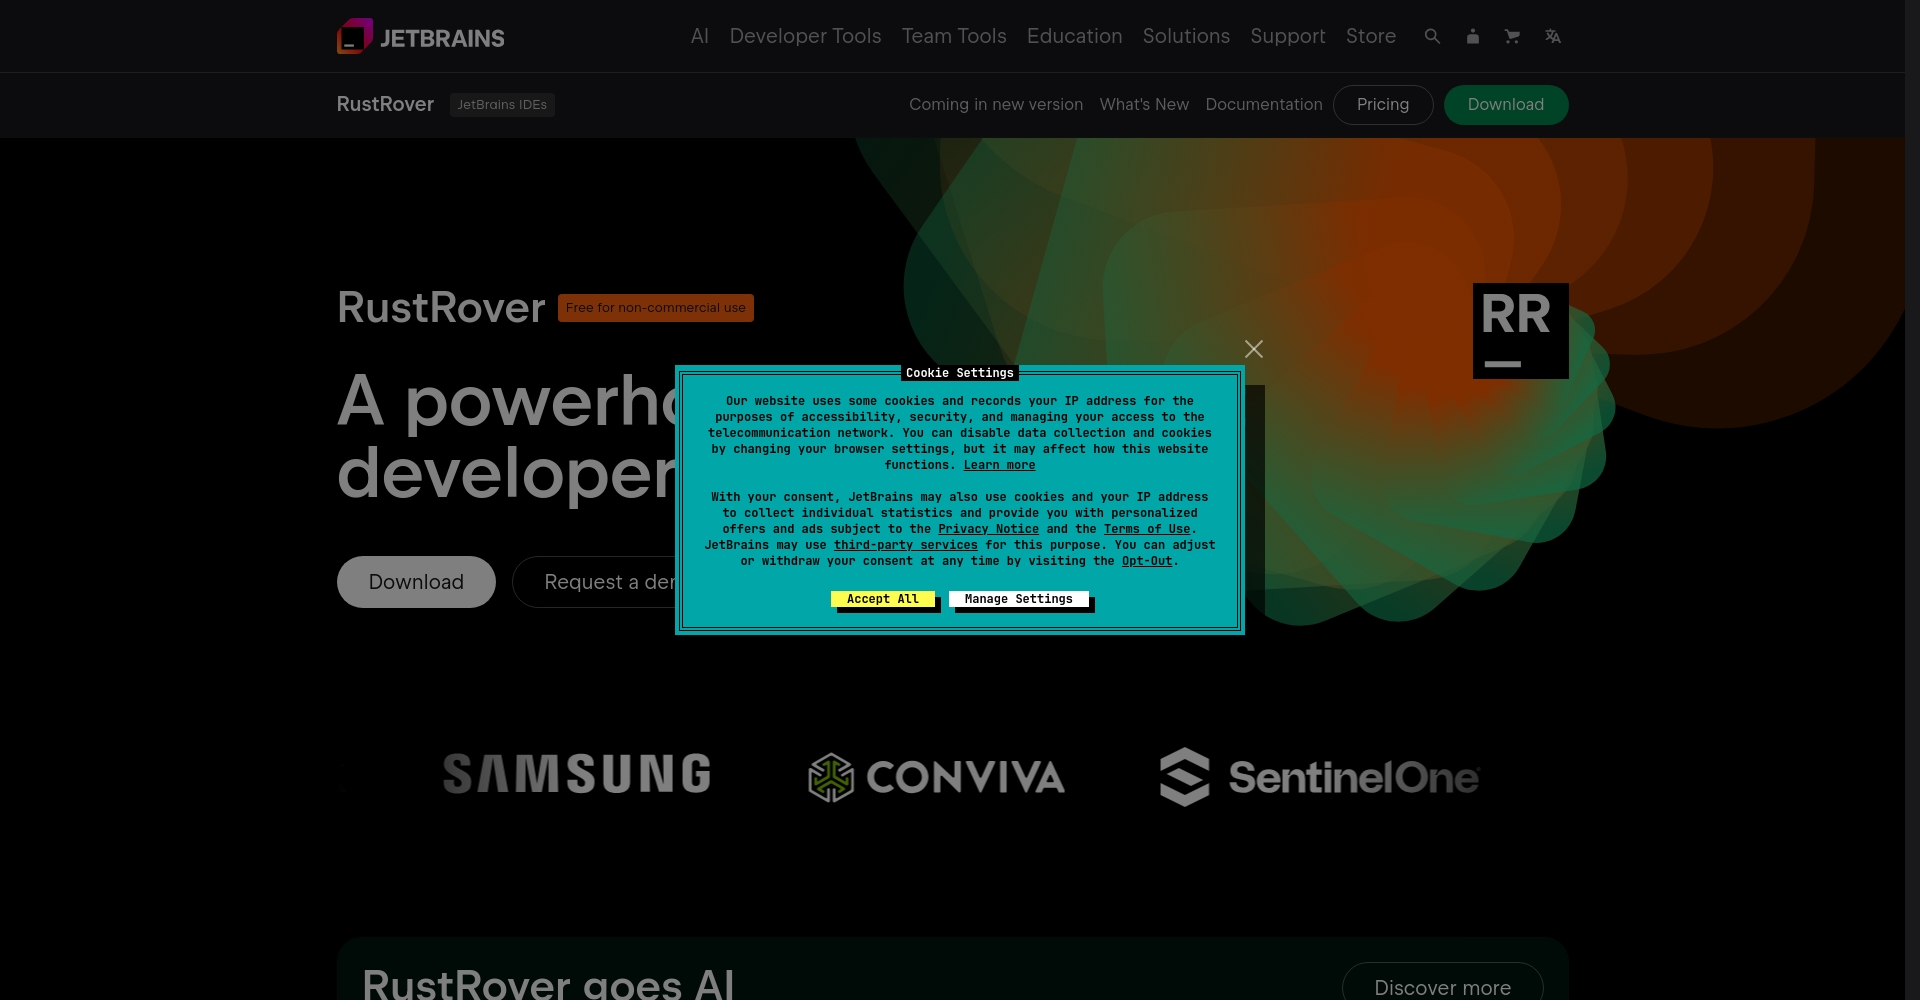Open the AI menu
Viewport: 1920px width, 1000px height.
point(700,36)
